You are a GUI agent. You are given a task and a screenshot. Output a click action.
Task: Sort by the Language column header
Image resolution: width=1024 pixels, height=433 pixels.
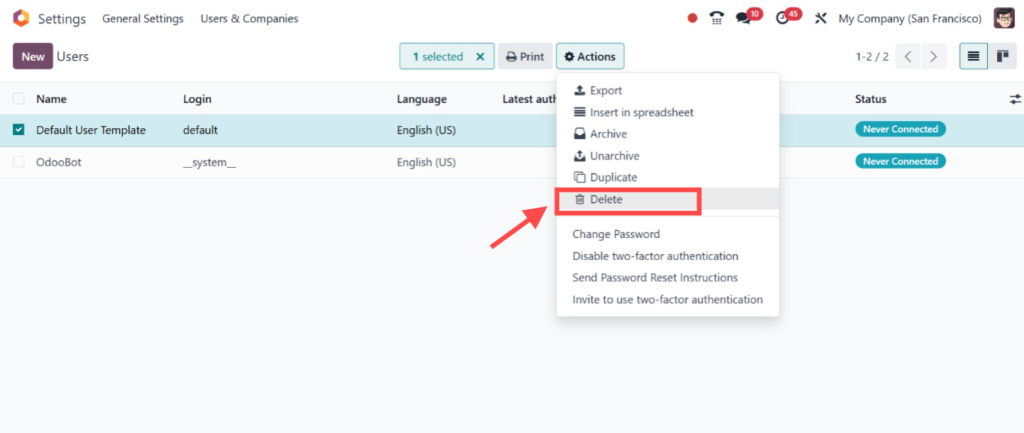tap(422, 99)
